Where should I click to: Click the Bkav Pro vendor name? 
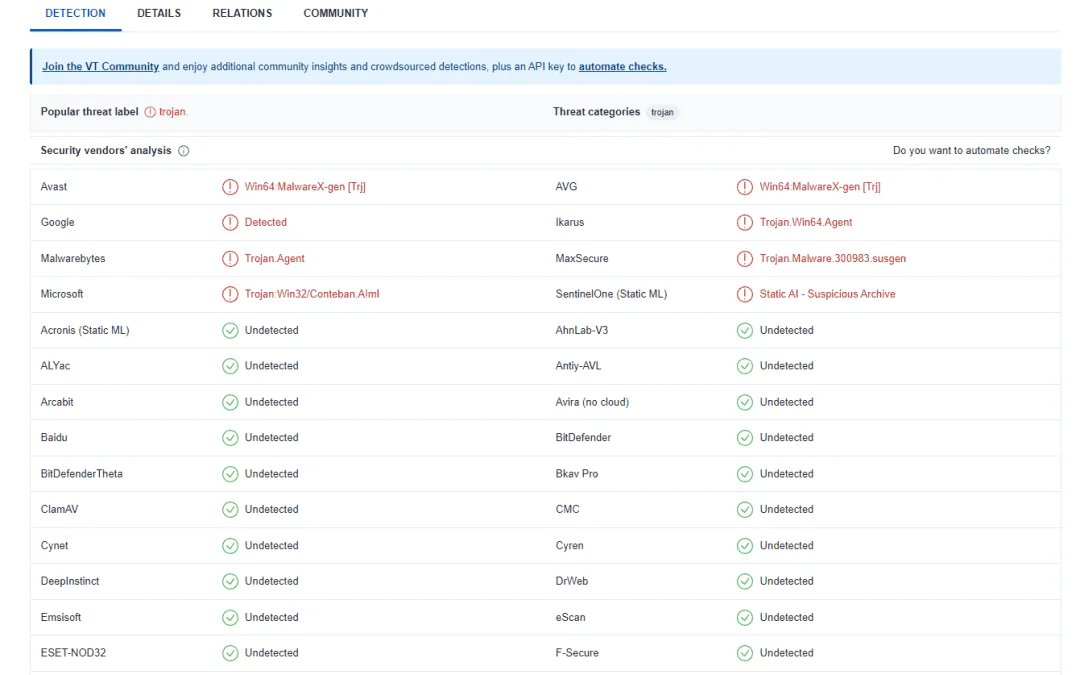click(x=577, y=474)
